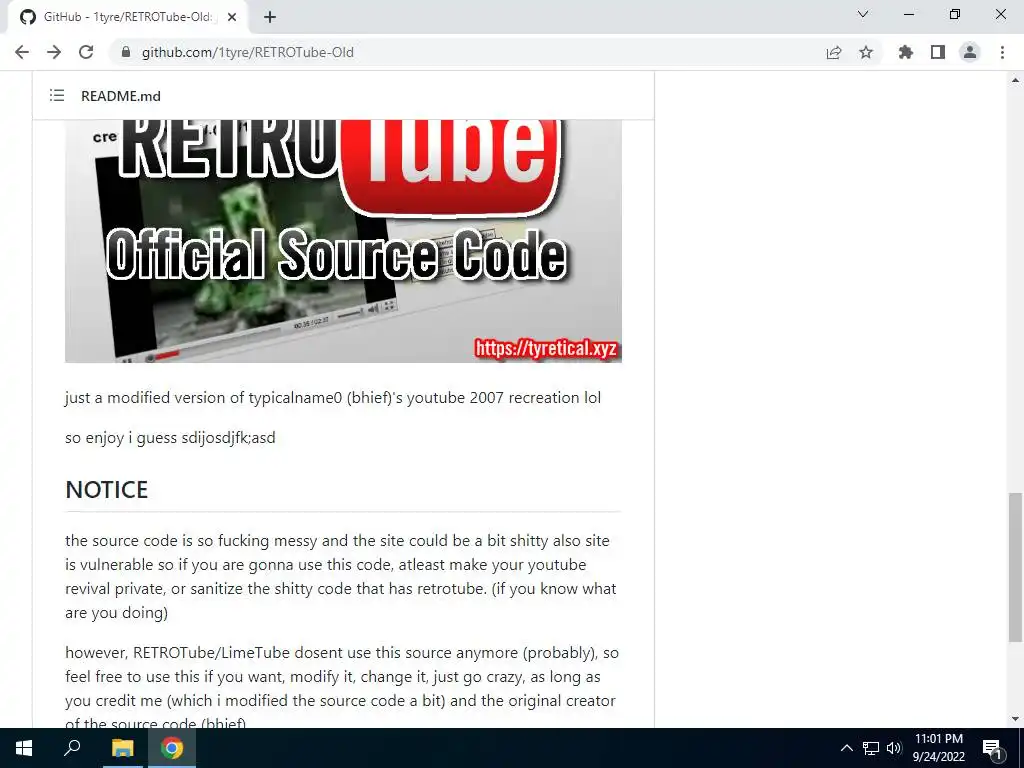Screen dimensions: 1024x768
Task: Open the Extensions puzzle icon
Action: point(906,52)
